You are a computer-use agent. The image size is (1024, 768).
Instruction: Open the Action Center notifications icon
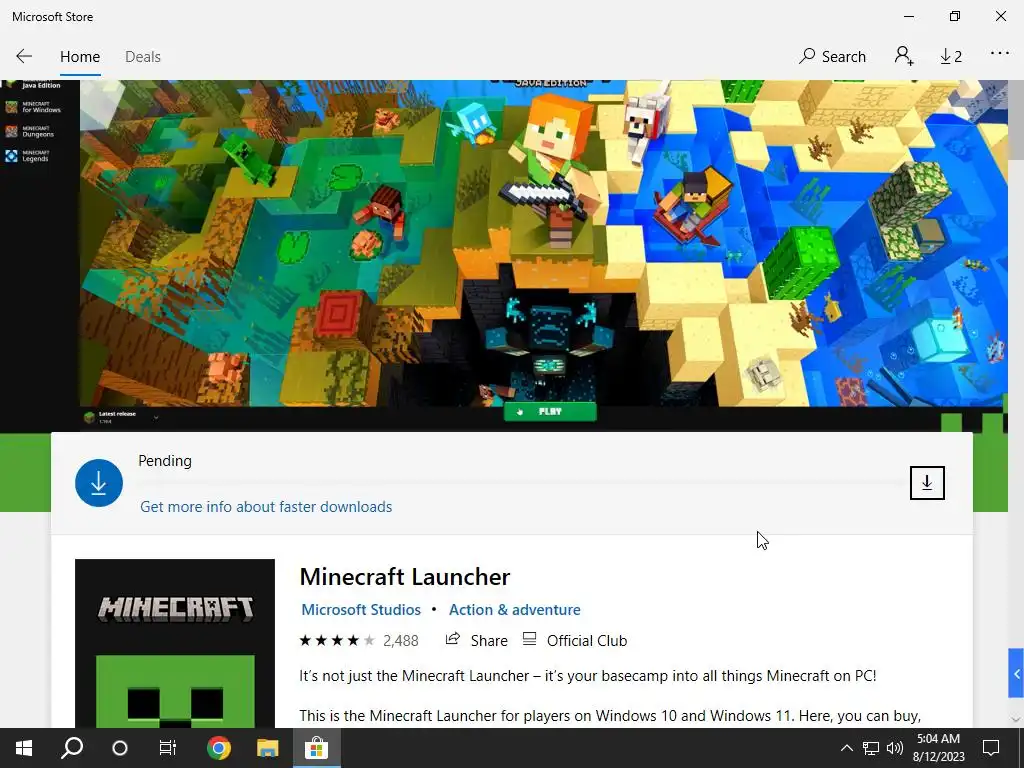(x=991, y=748)
